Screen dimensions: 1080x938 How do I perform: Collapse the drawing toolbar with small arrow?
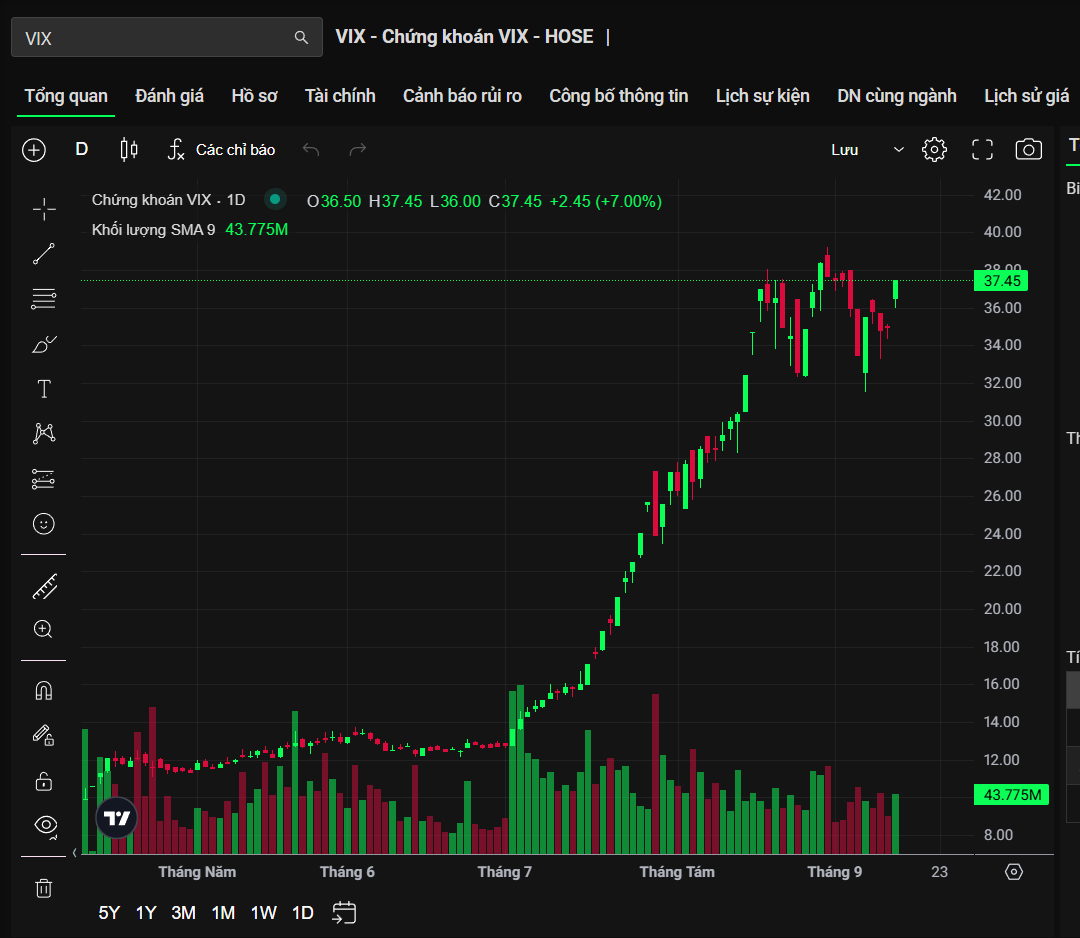(x=74, y=853)
